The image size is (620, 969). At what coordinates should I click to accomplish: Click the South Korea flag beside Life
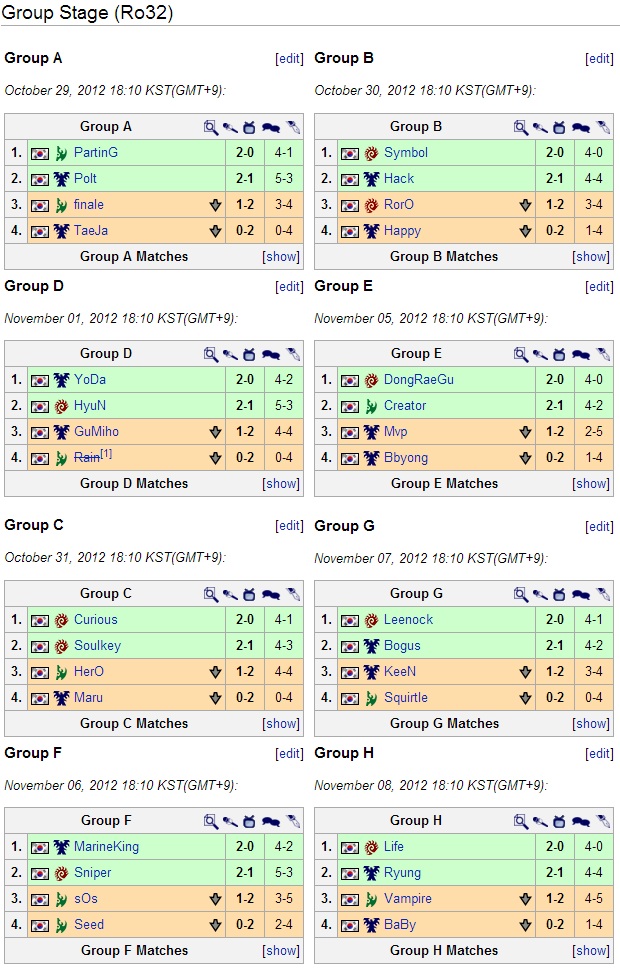coord(348,846)
